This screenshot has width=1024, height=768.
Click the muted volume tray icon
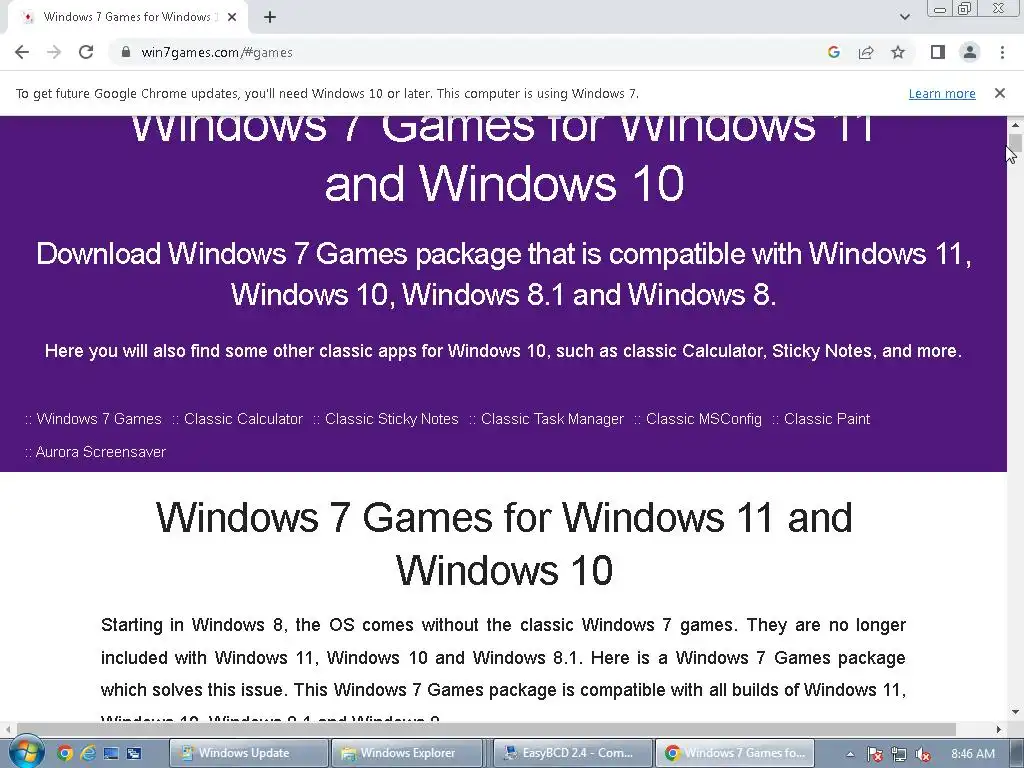tap(923, 754)
